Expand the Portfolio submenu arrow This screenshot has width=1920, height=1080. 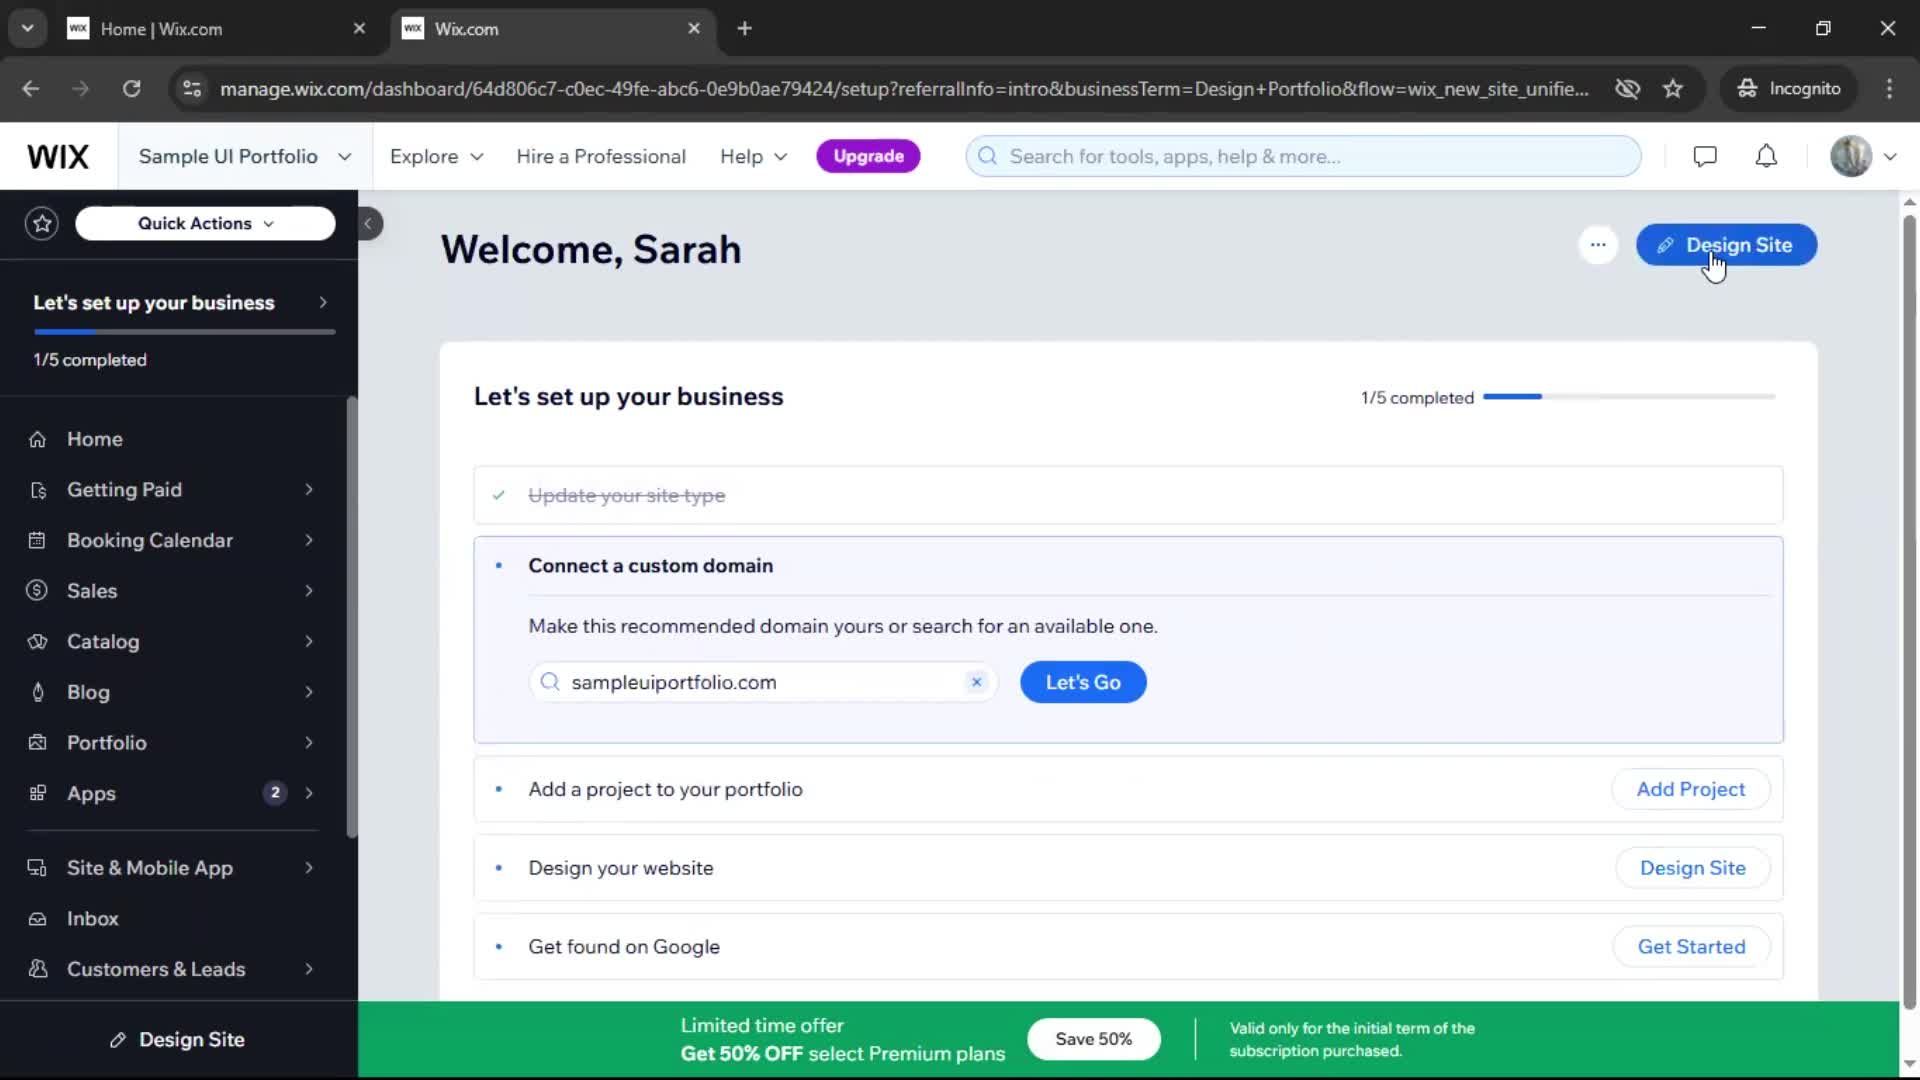coord(309,743)
